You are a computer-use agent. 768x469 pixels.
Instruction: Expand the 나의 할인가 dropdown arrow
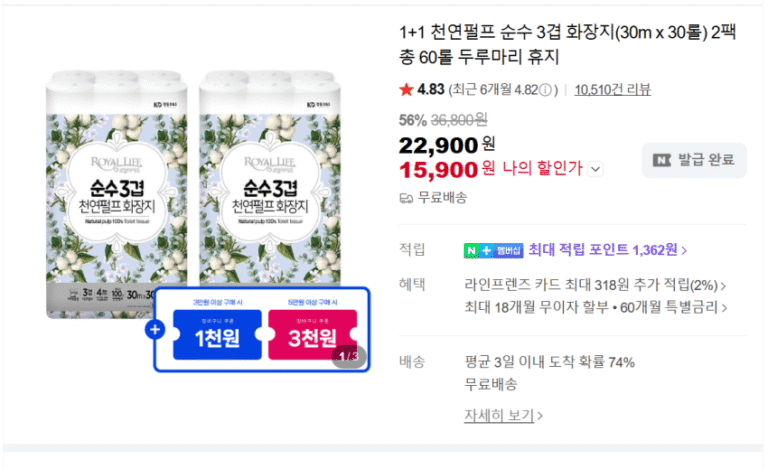596,169
